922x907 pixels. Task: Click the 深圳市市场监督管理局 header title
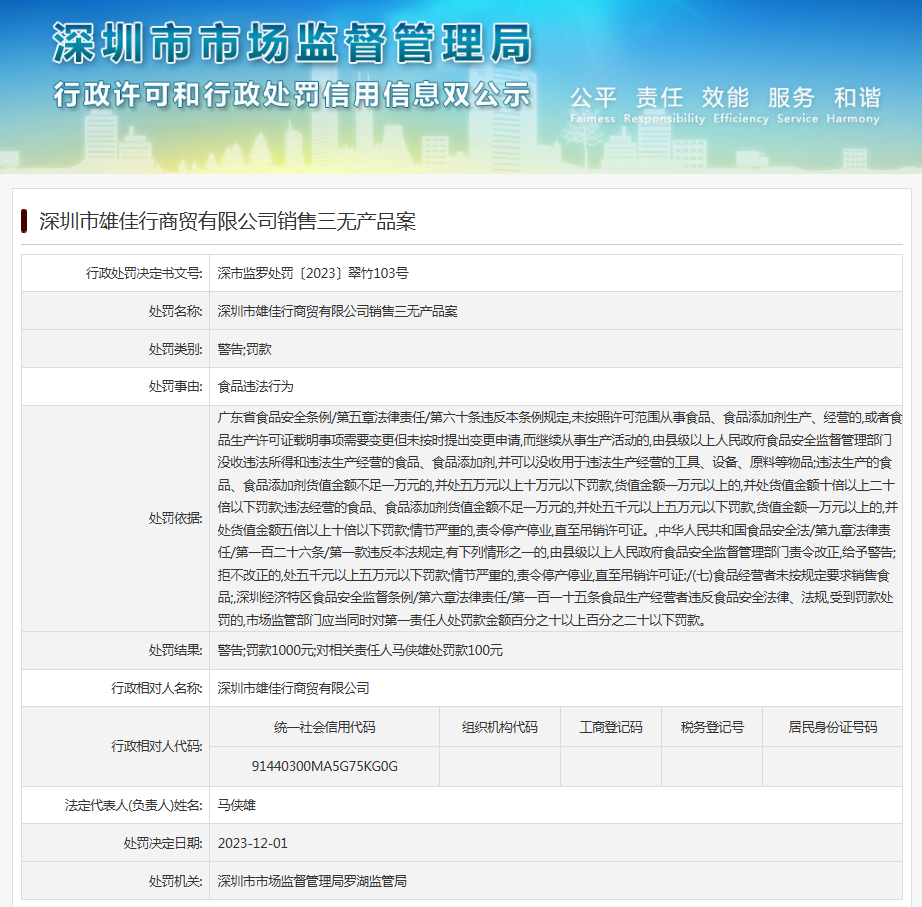click(x=292, y=43)
